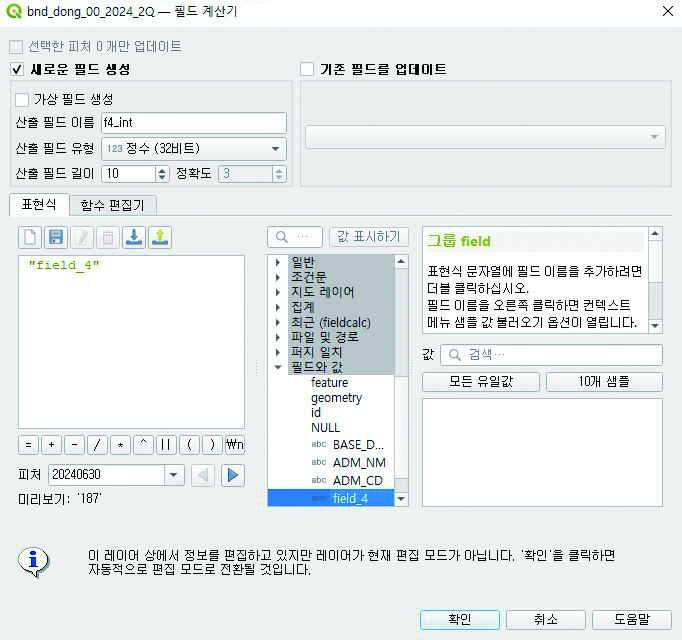Insert the multiplication * operator
Image resolution: width=682 pixels, height=640 pixels.
coord(120,445)
